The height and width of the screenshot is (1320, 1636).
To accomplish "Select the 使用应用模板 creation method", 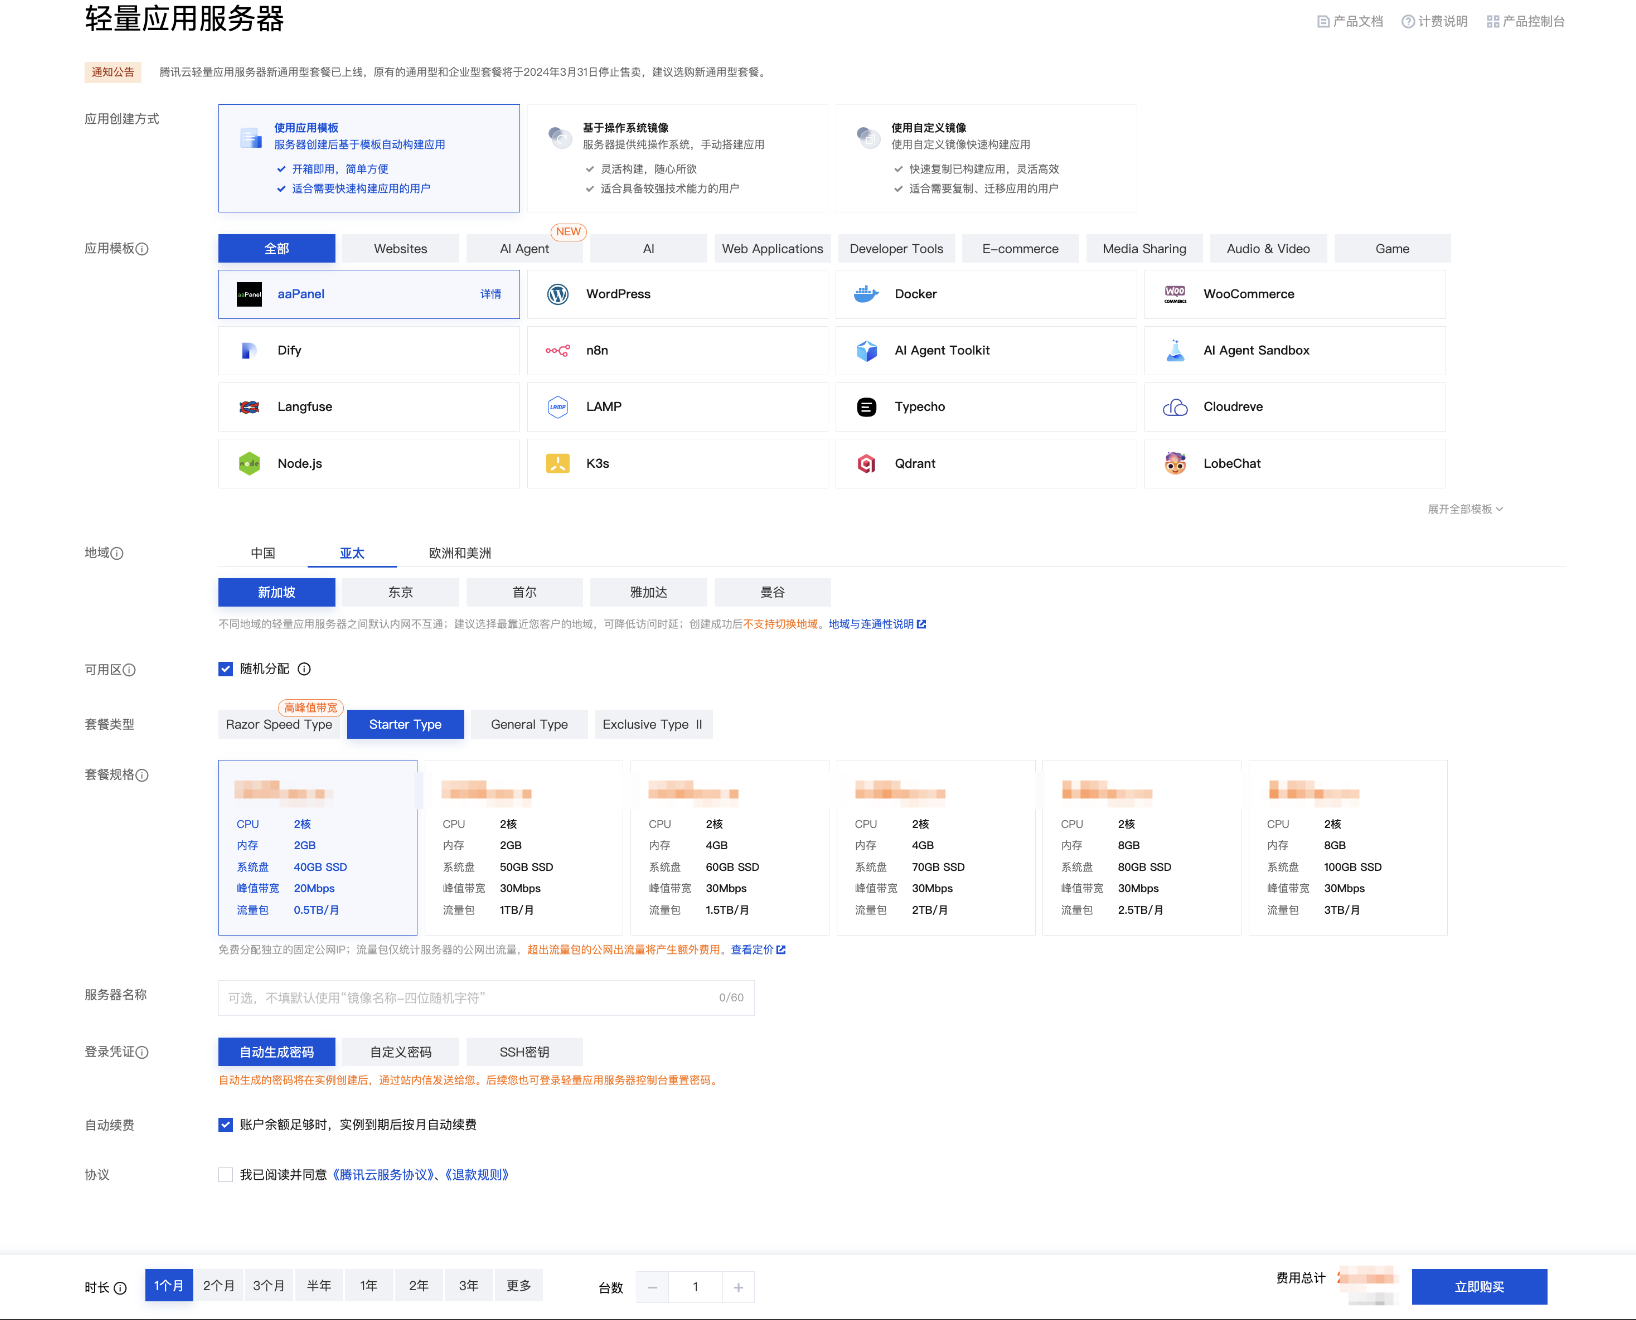I will (x=369, y=158).
